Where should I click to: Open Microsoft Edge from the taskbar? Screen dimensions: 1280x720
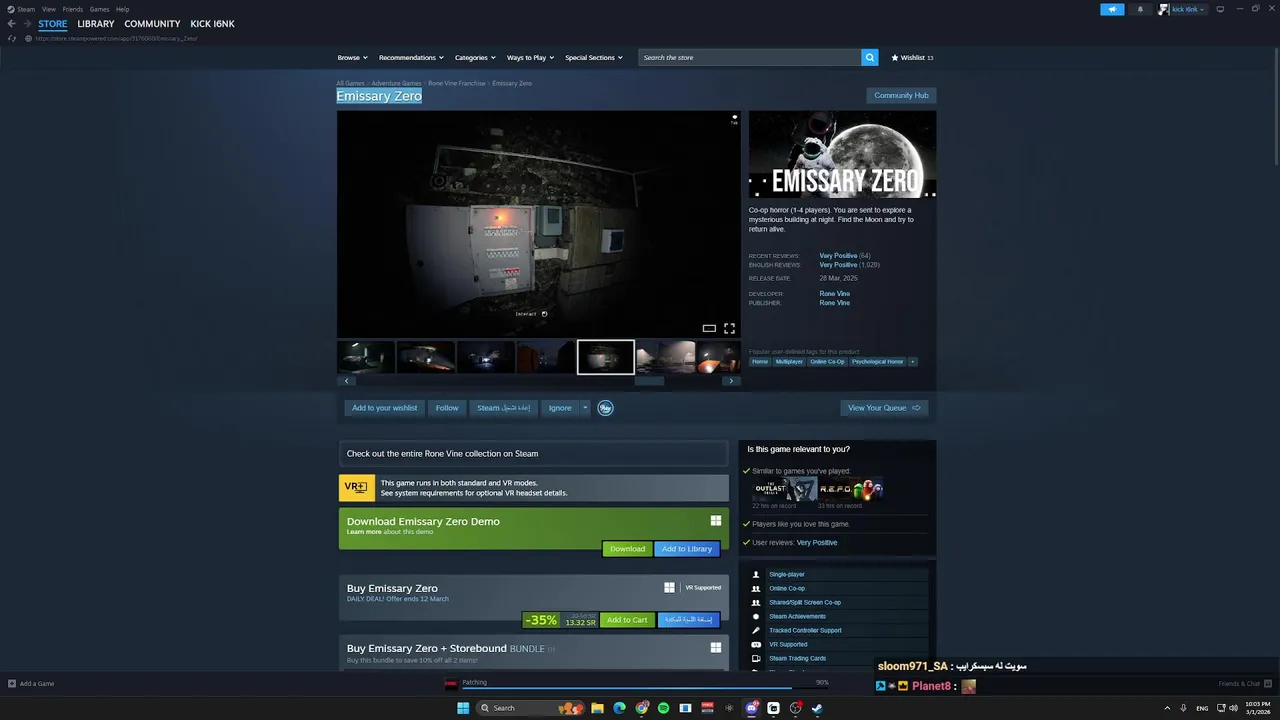[619, 708]
